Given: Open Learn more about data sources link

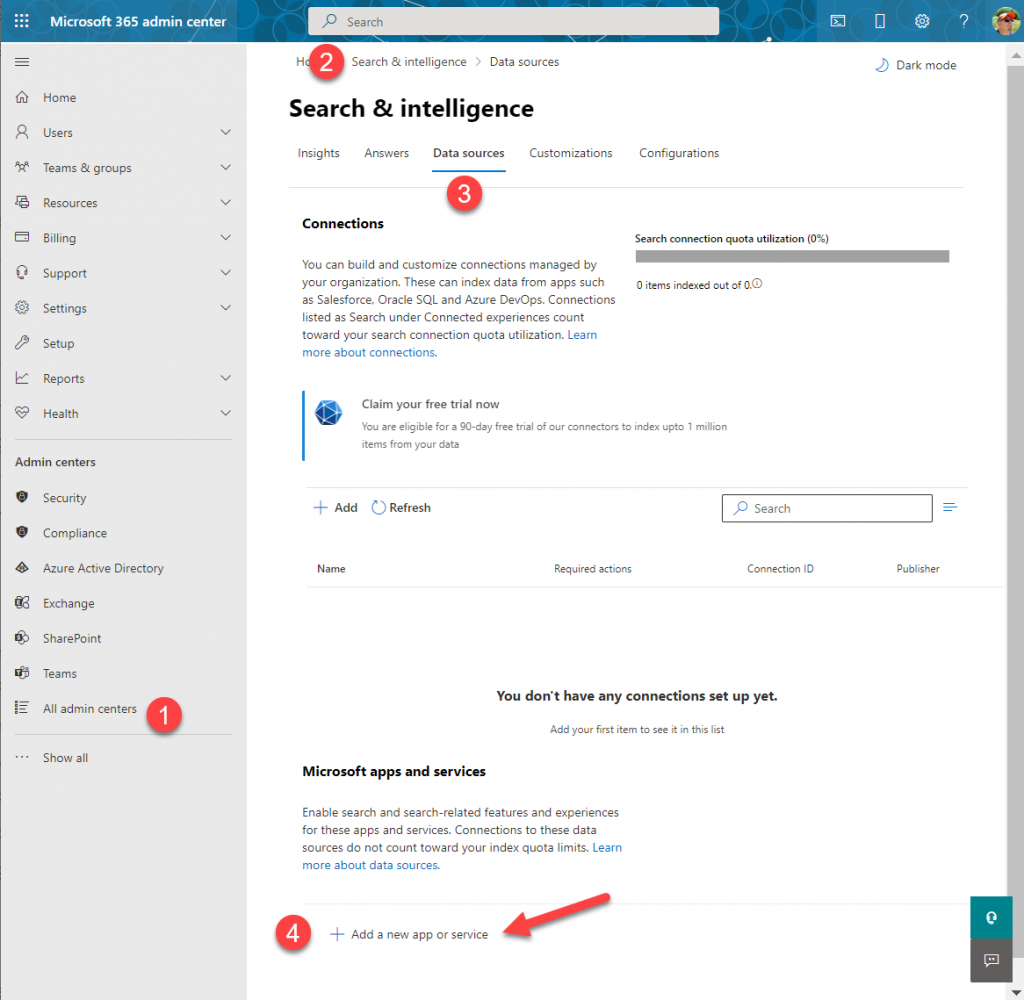Looking at the screenshot, I should coord(371,865).
